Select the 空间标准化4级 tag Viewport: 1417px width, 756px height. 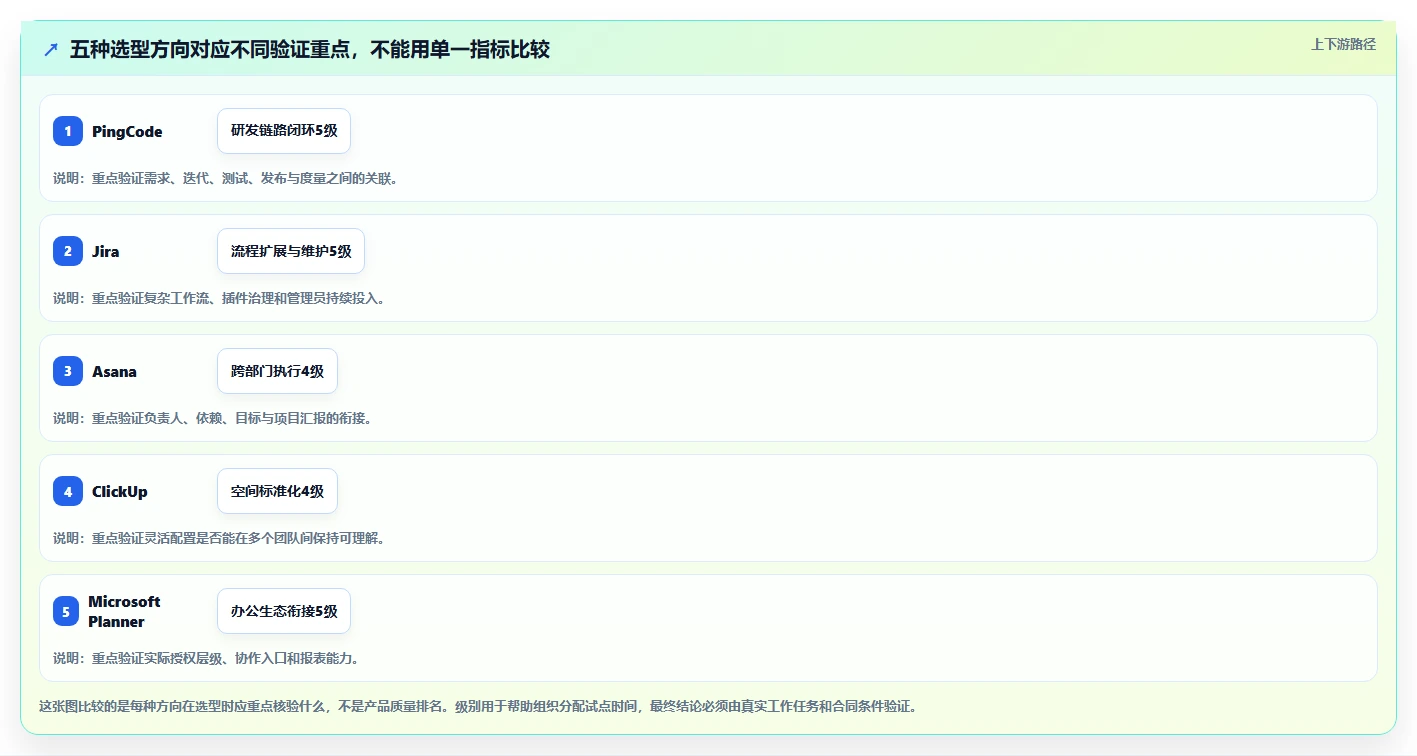click(x=277, y=491)
